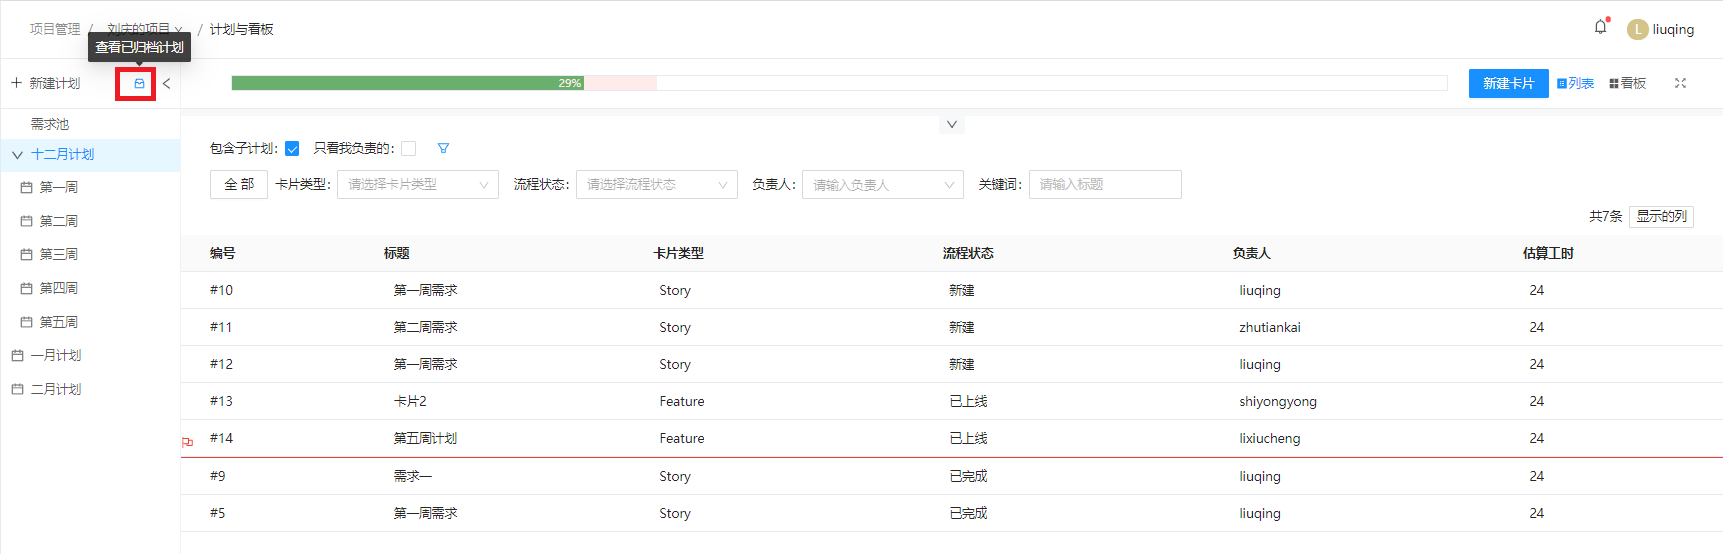Click the 估算工时 column header
Screen dimensions: 1723x554
1548,253
